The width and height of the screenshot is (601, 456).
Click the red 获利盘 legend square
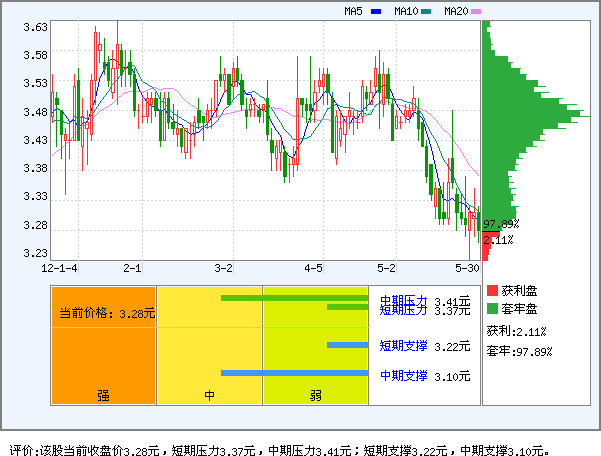492,290
